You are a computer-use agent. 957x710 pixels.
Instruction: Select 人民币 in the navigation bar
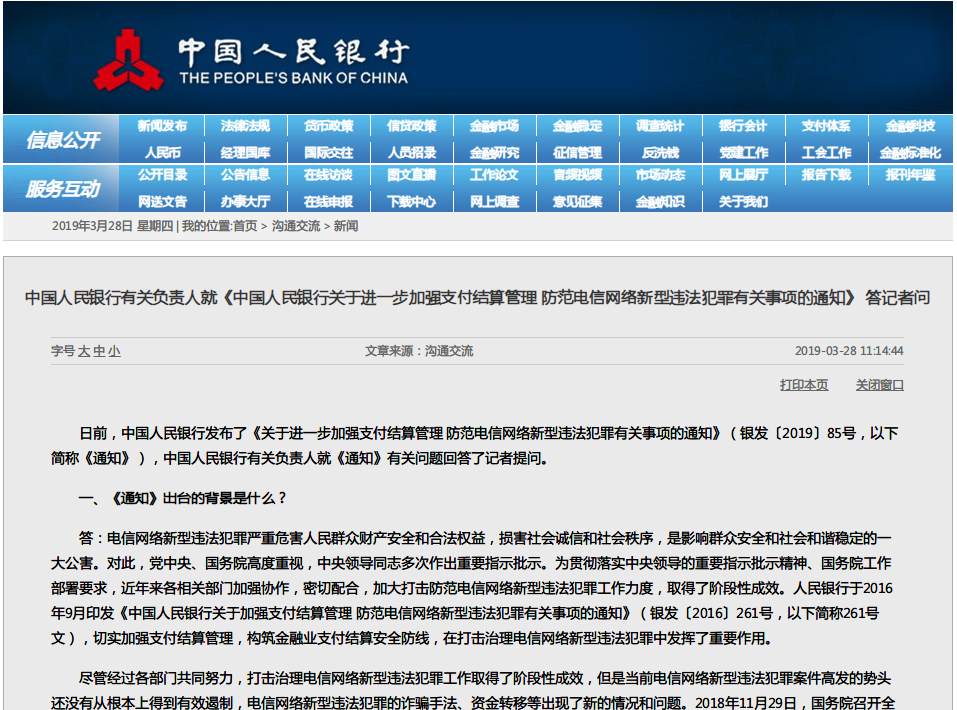point(162,153)
